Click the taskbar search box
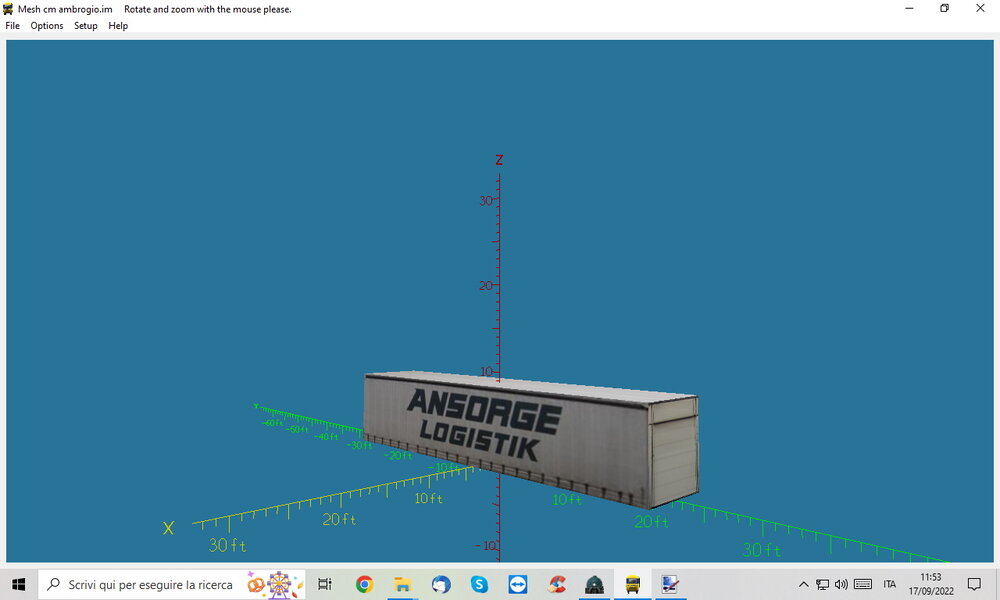1000x600 pixels. pyautogui.click(x=172, y=584)
